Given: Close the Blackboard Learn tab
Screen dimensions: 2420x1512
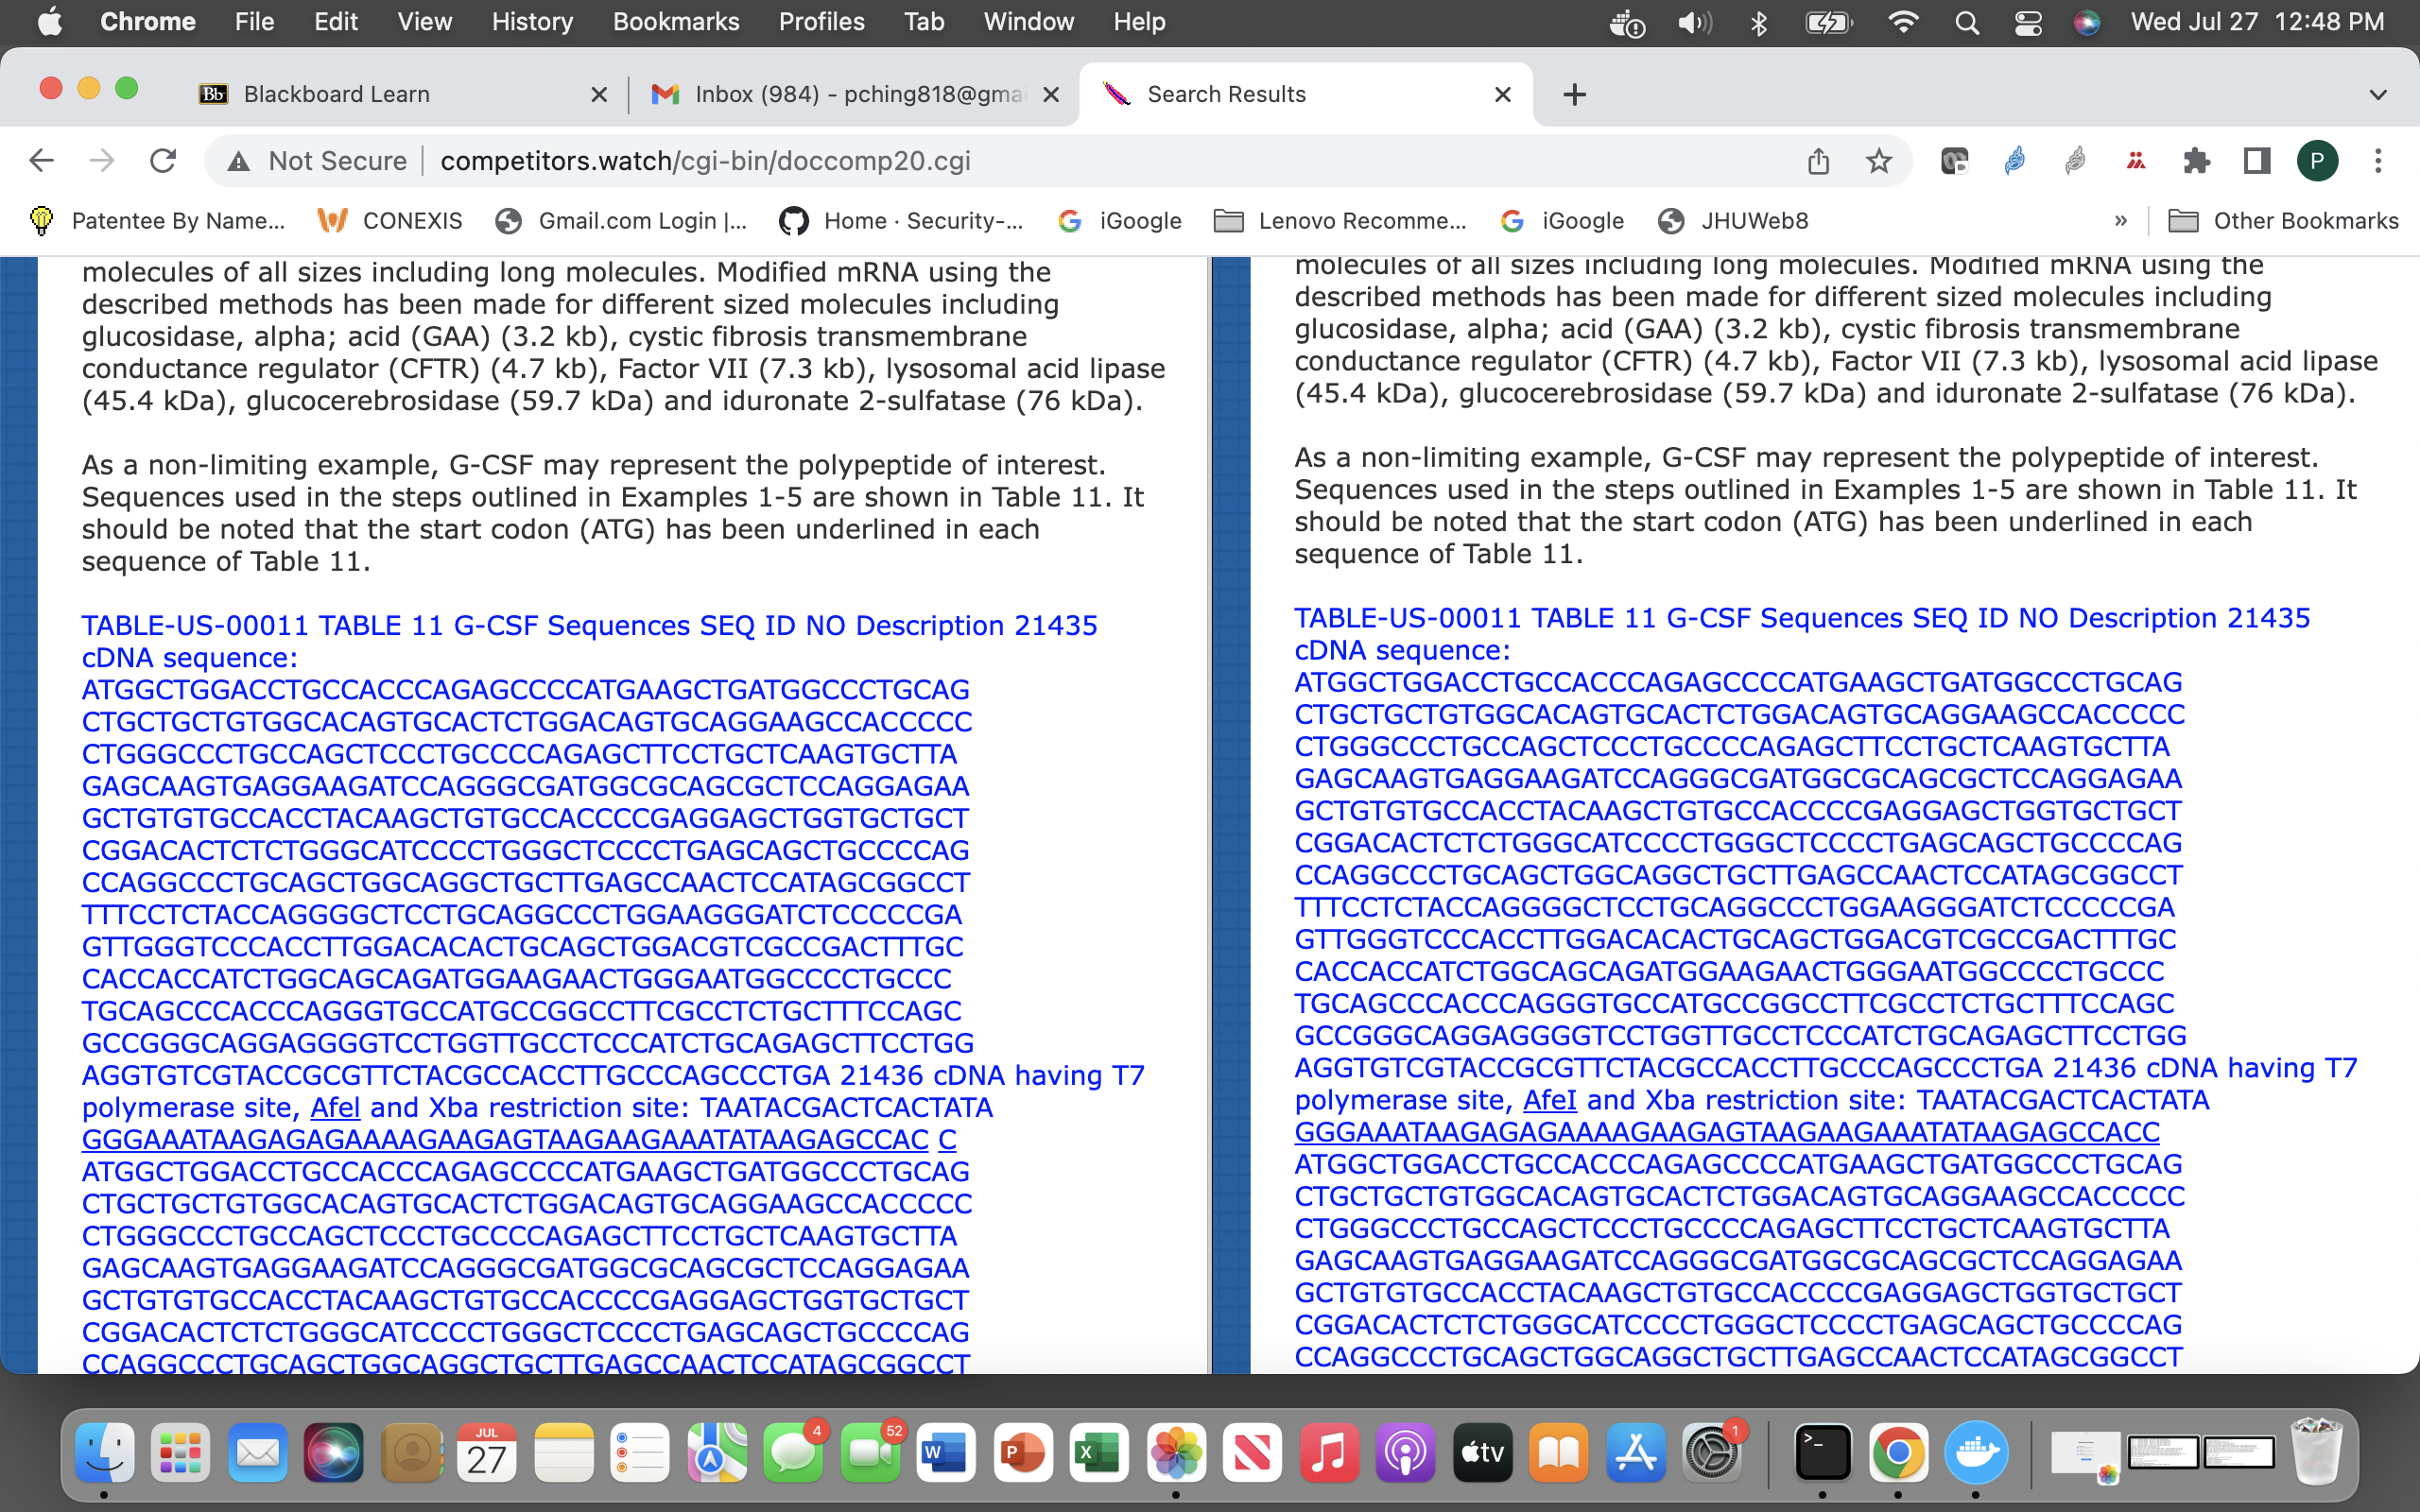Looking at the screenshot, I should (598, 94).
